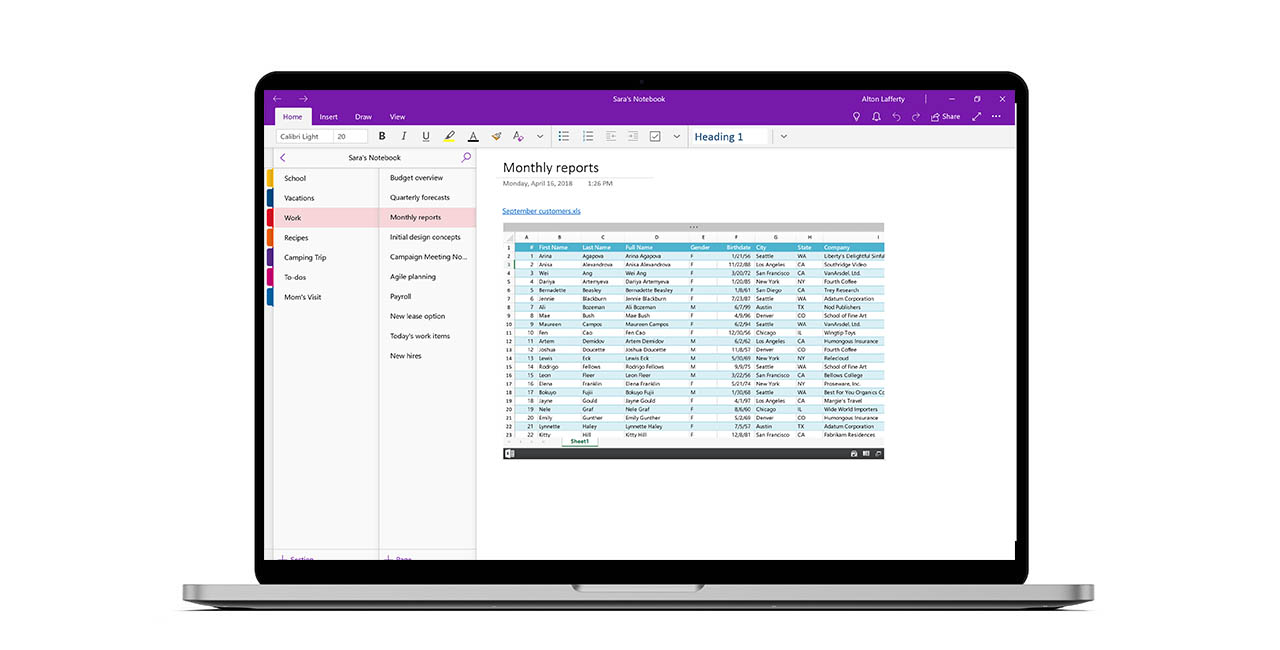
Task: Enter full screen mode with expand arrows
Action: tap(977, 117)
